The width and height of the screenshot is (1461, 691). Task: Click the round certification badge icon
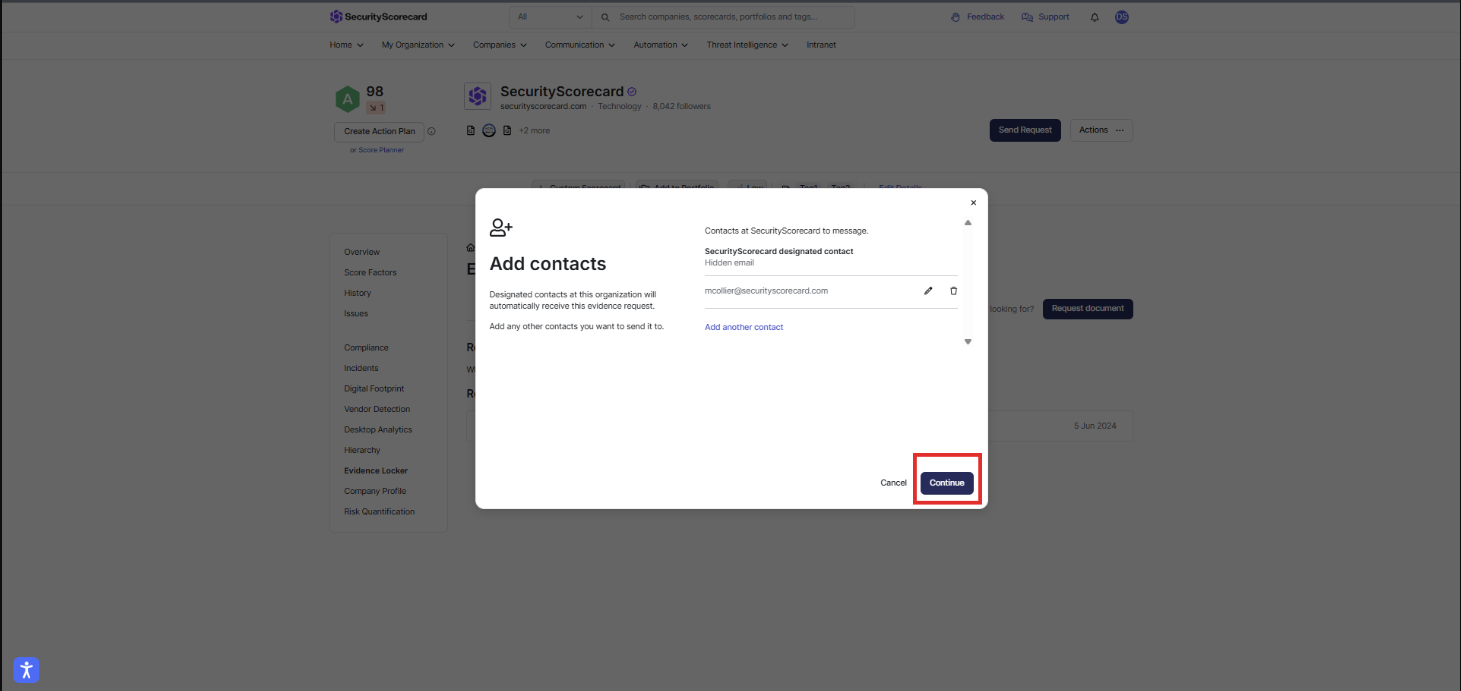(489, 130)
